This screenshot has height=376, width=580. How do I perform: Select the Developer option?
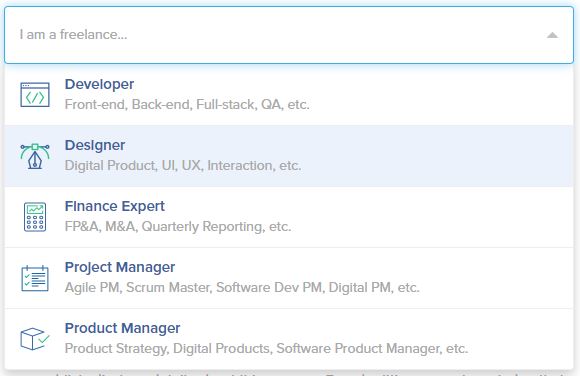click(x=289, y=94)
